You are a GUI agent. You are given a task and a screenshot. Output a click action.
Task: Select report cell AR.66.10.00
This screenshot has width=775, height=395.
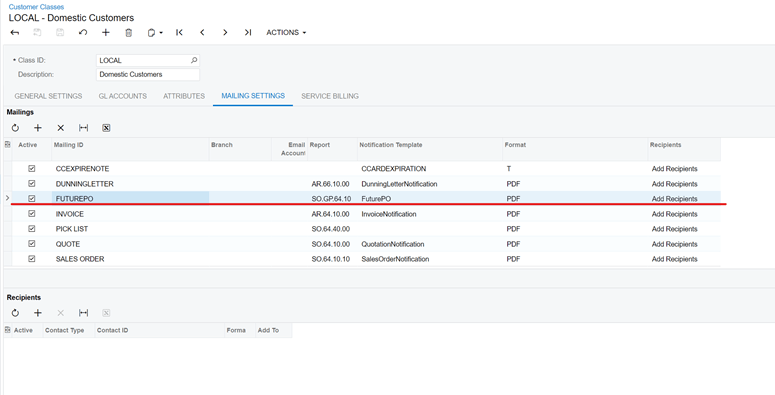point(332,184)
